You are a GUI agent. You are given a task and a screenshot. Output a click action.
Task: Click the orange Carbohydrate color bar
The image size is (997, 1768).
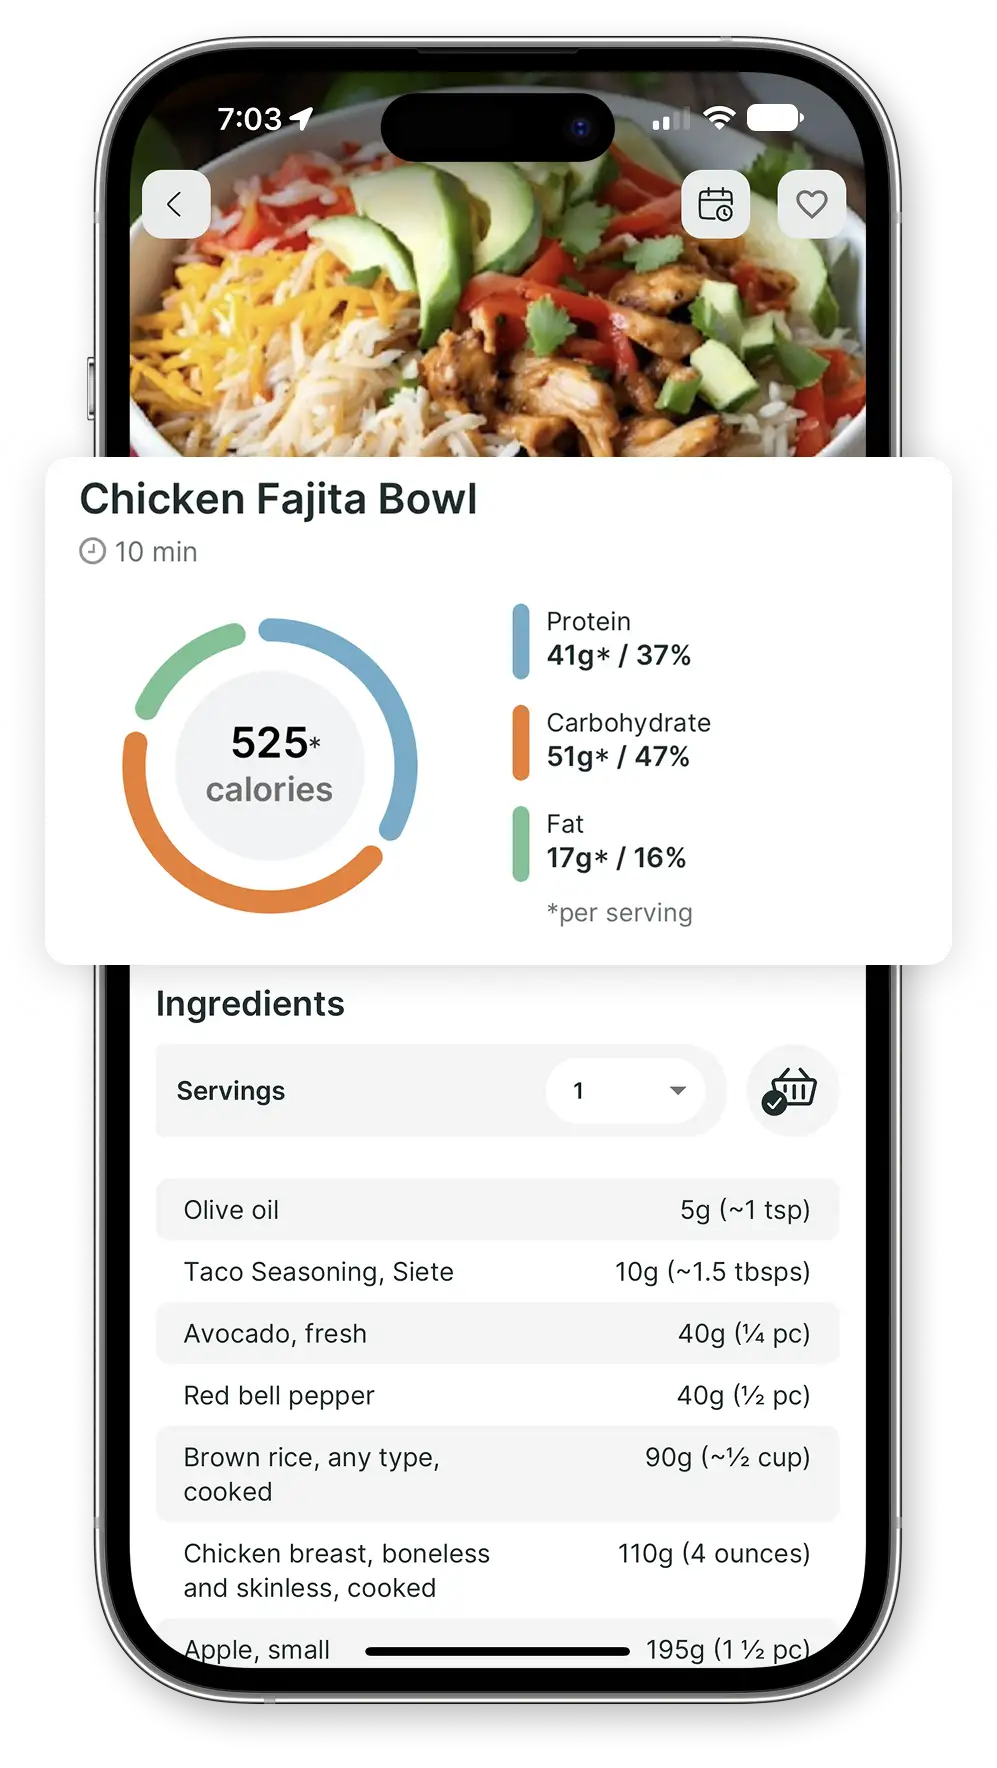521,742
